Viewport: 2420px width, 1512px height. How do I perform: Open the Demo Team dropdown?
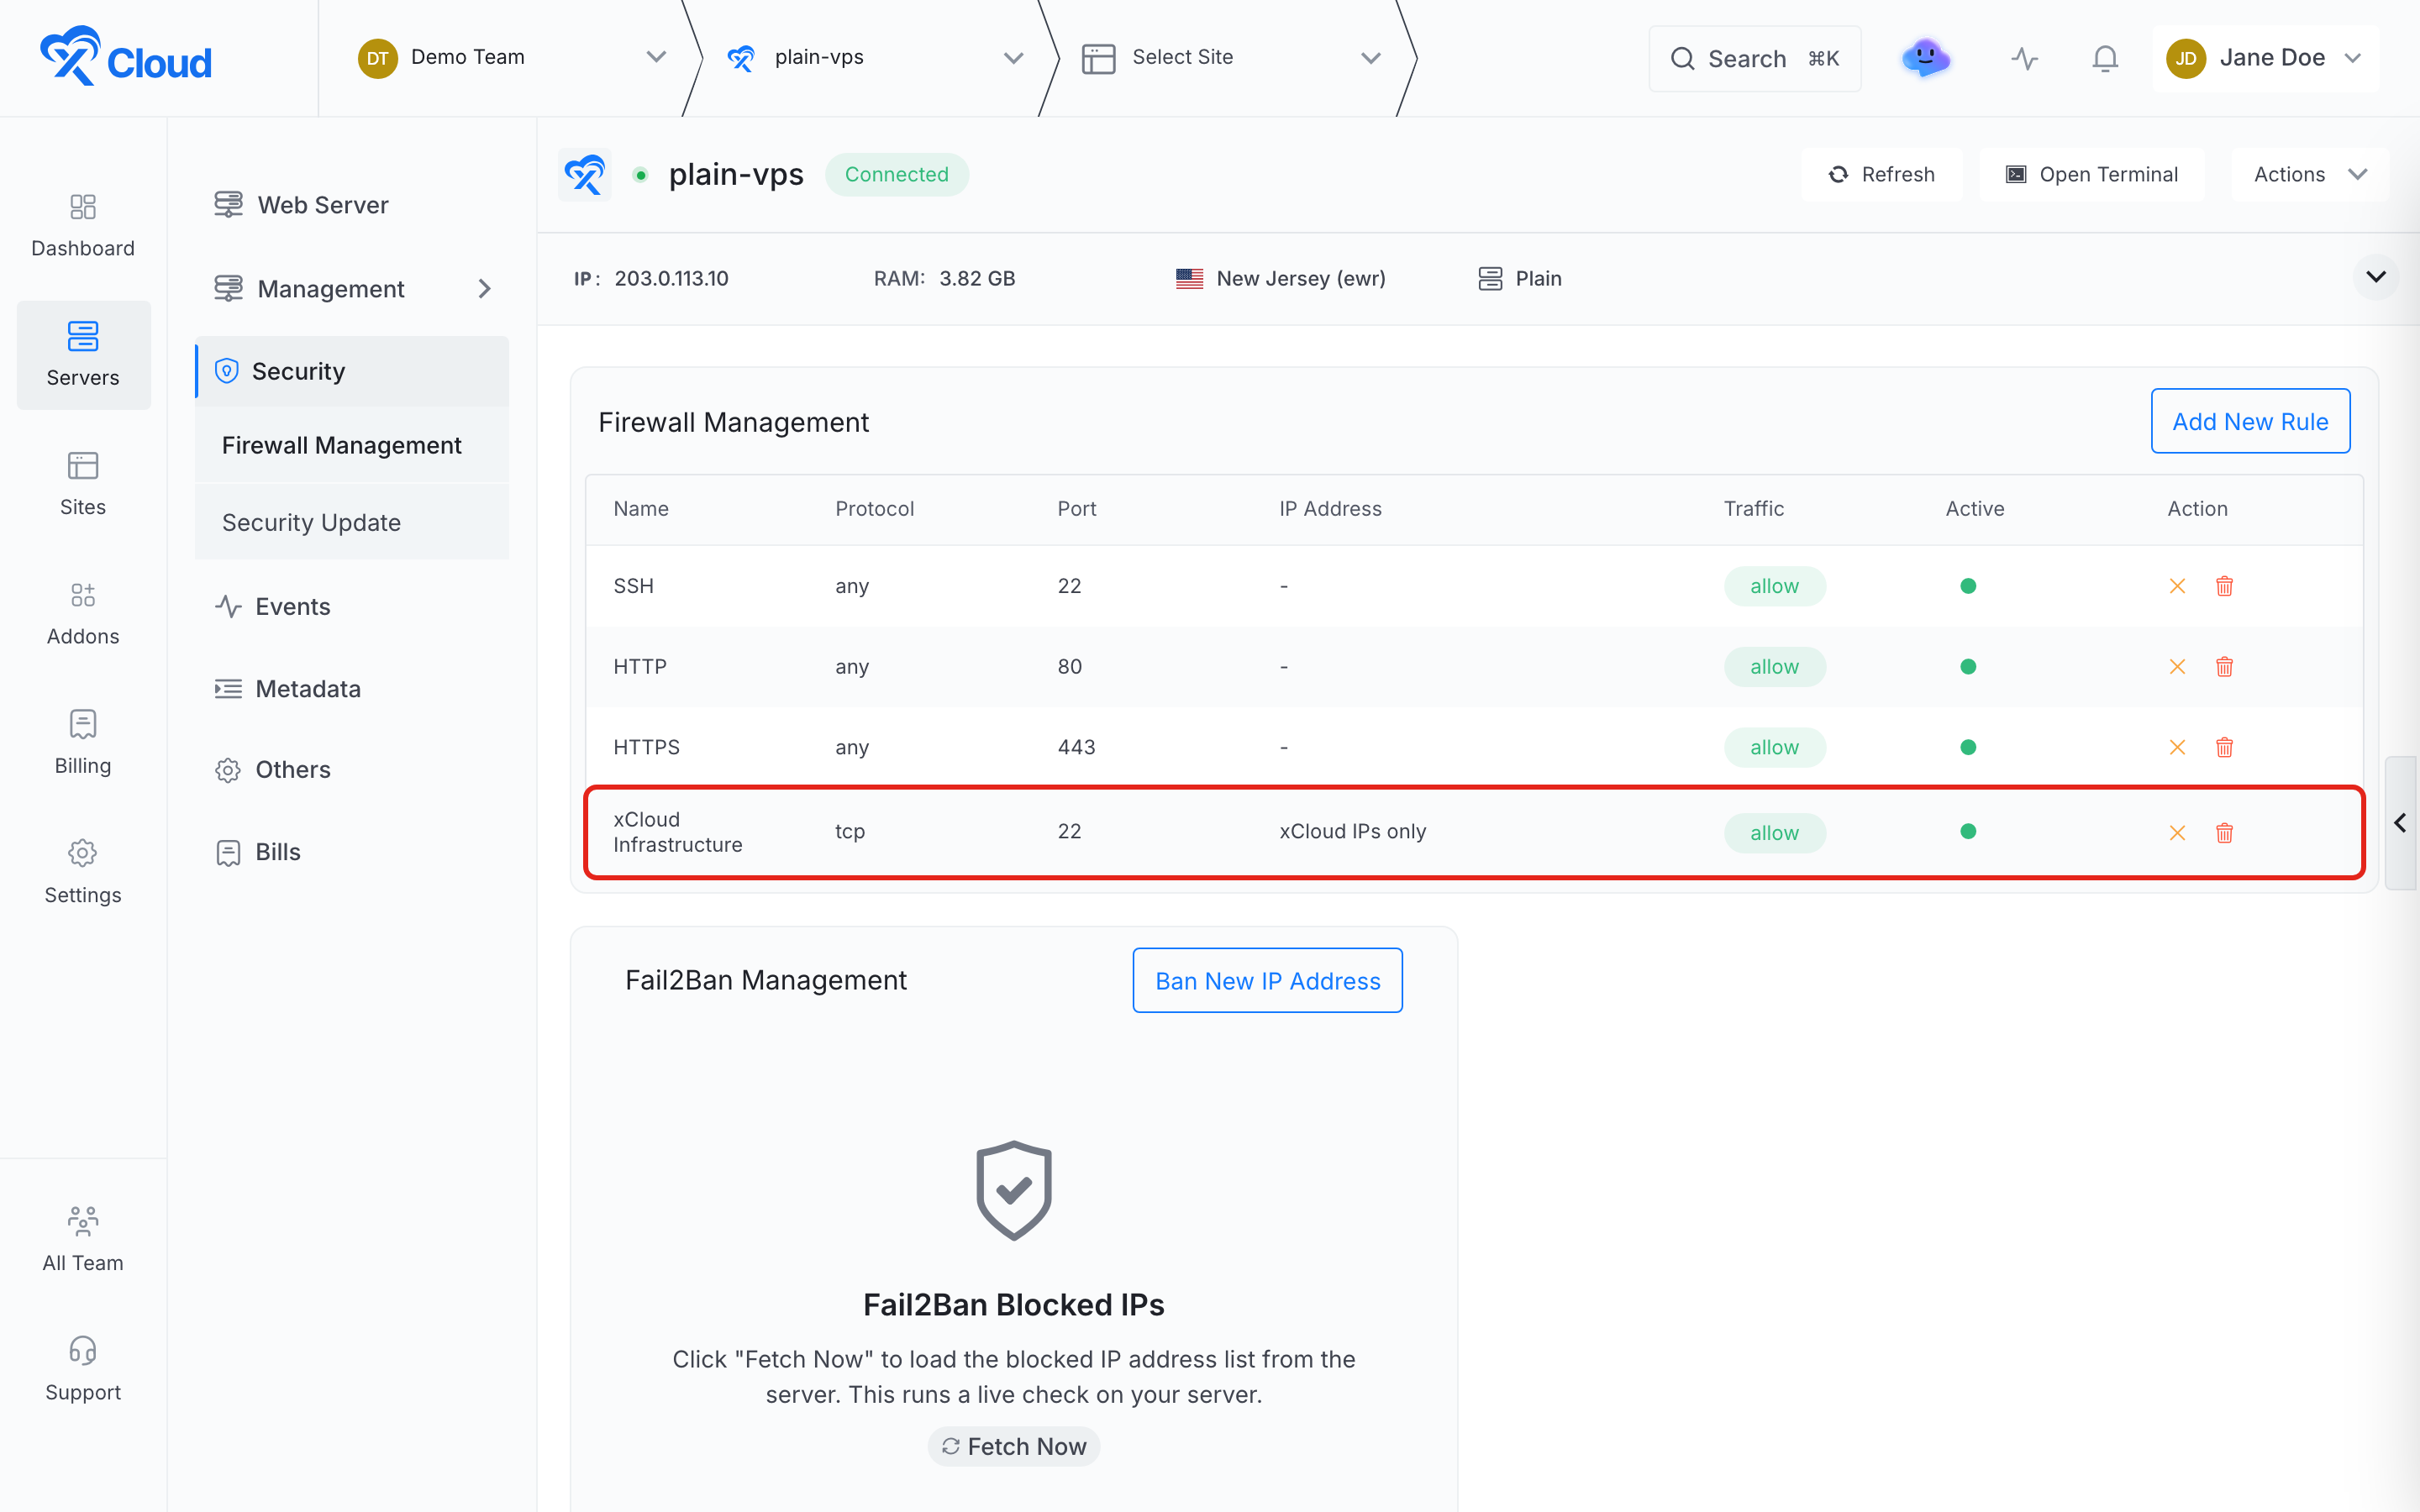tap(512, 57)
